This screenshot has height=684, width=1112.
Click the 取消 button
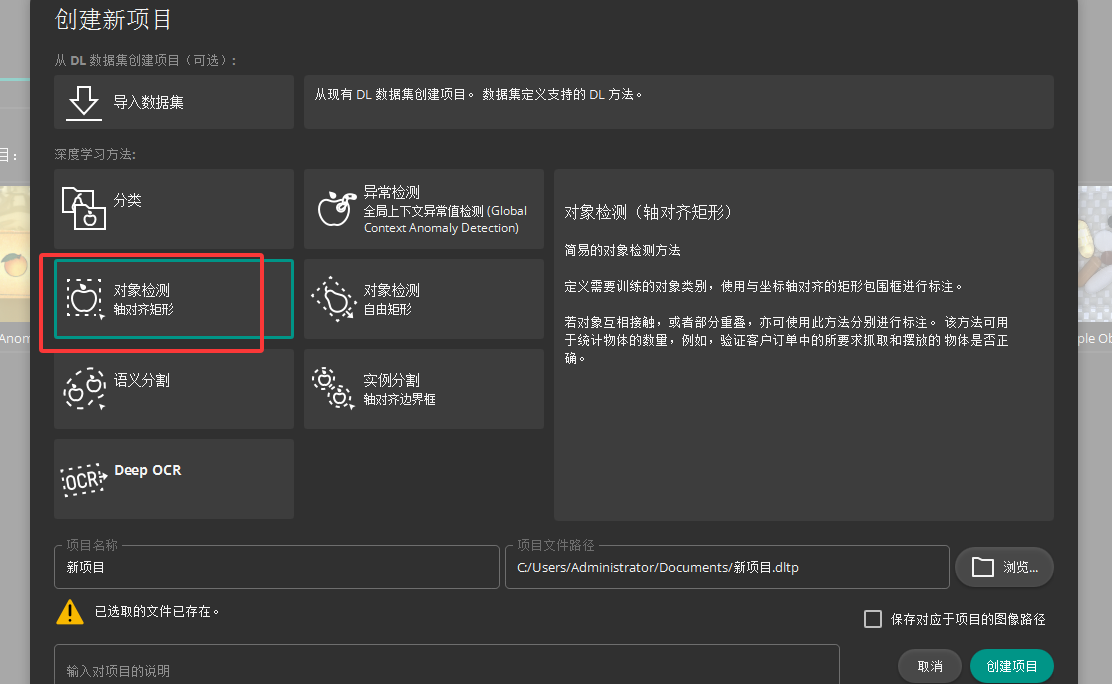pyautogui.click(x=929, y=665)
